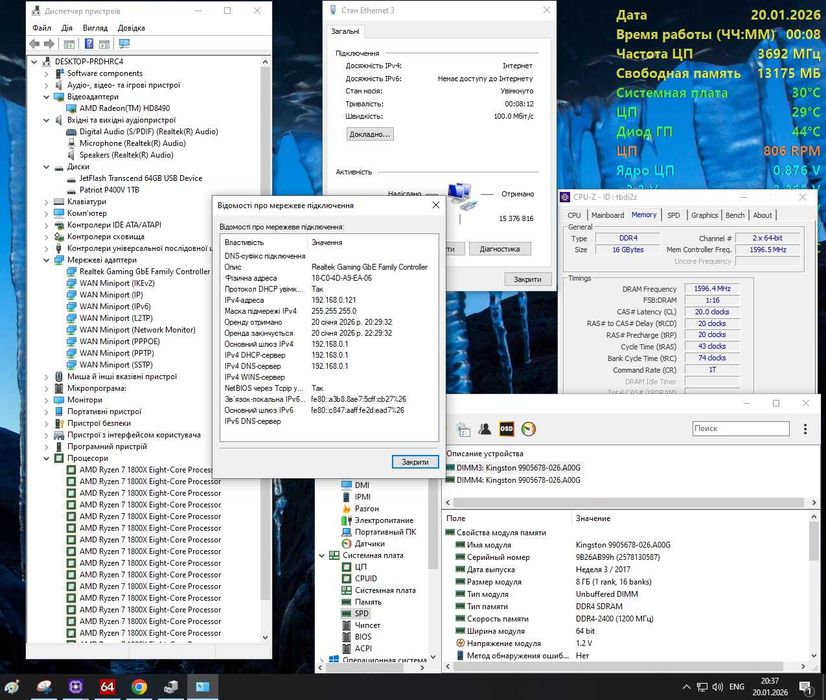Expand the Software components node
826x700 pixels.
click(x=46, y=74)
